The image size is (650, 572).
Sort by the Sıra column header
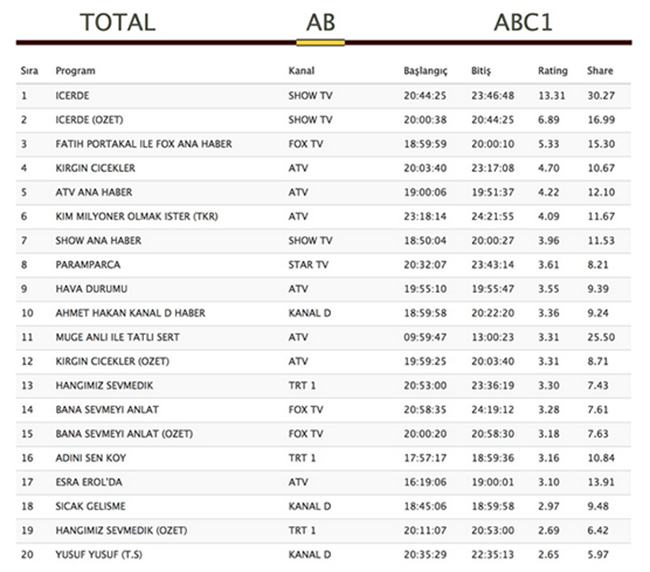pos(29,71)
